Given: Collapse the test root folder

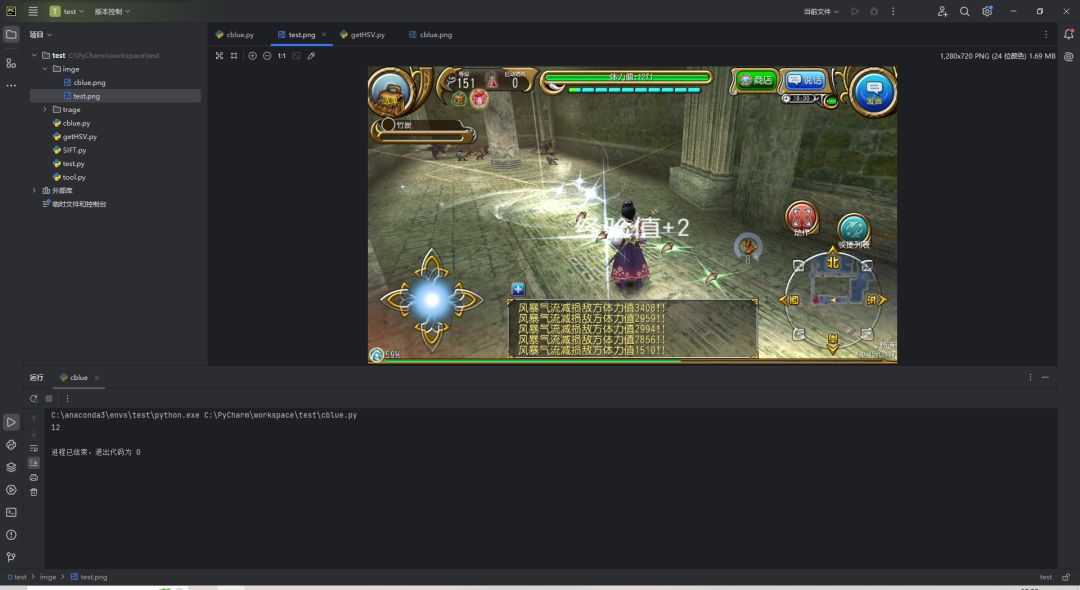Looking at the screenshot, I should click(x=34, y=55).
